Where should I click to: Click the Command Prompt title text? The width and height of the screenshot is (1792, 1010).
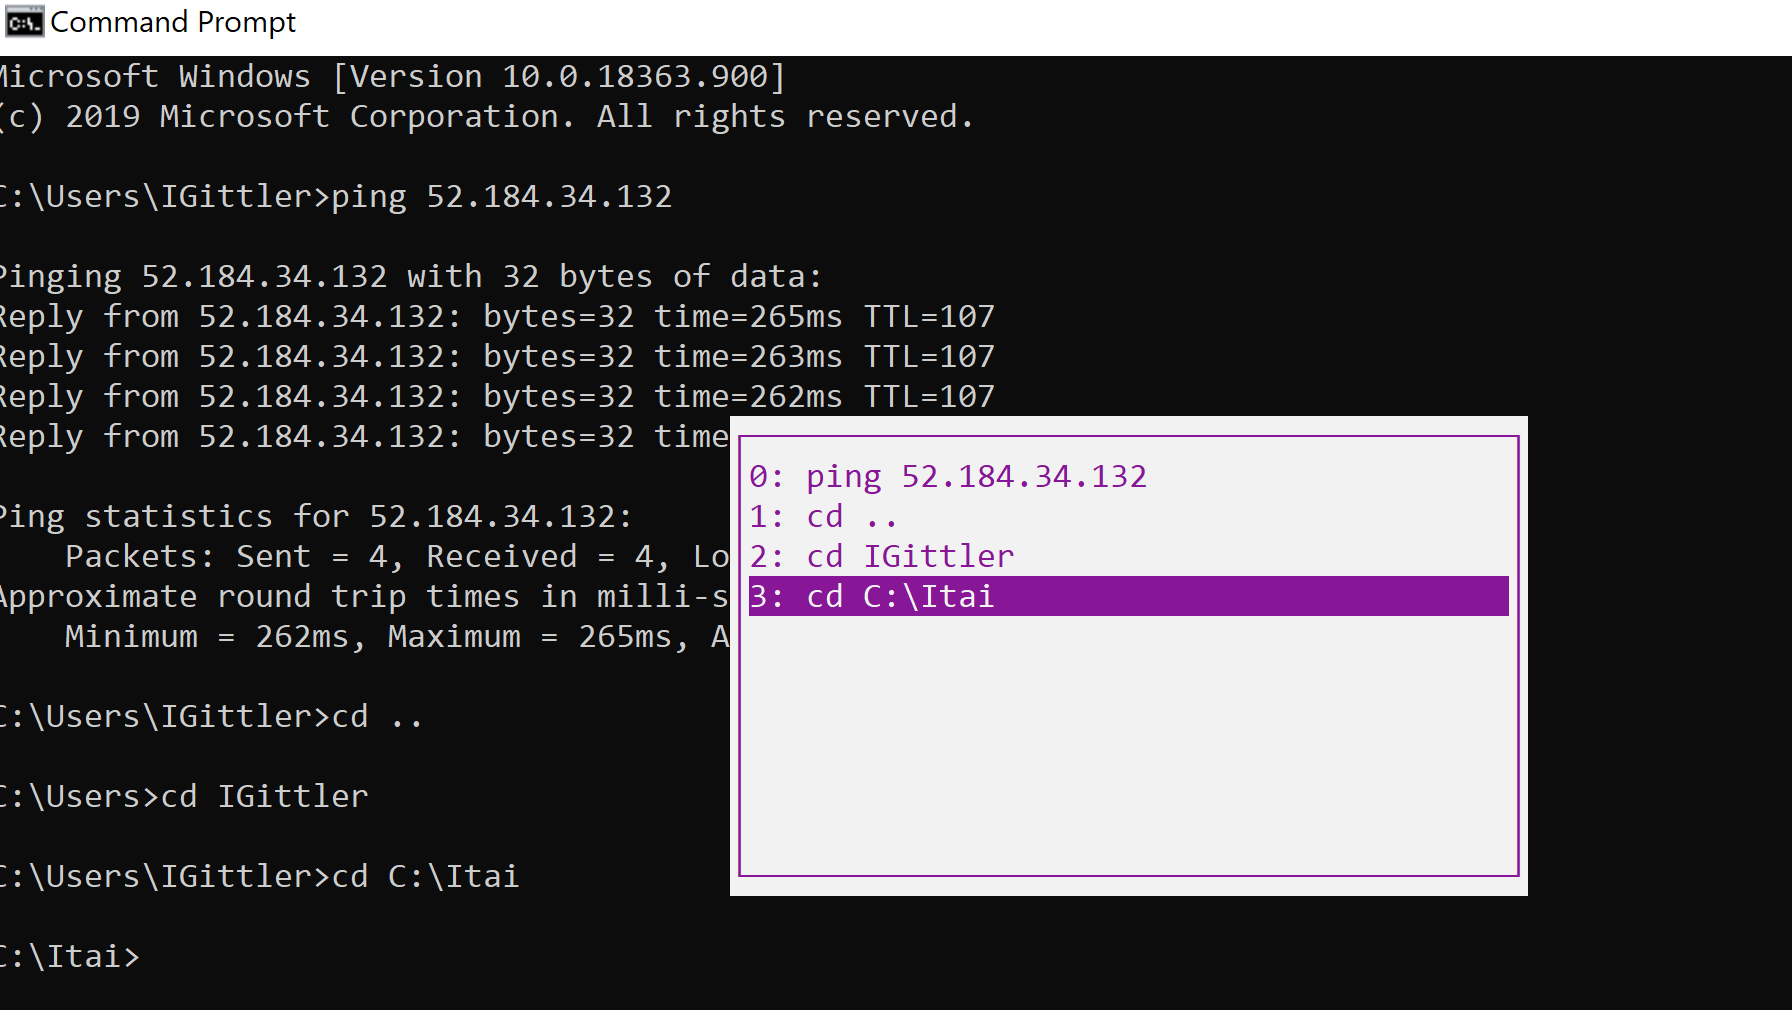175,21
